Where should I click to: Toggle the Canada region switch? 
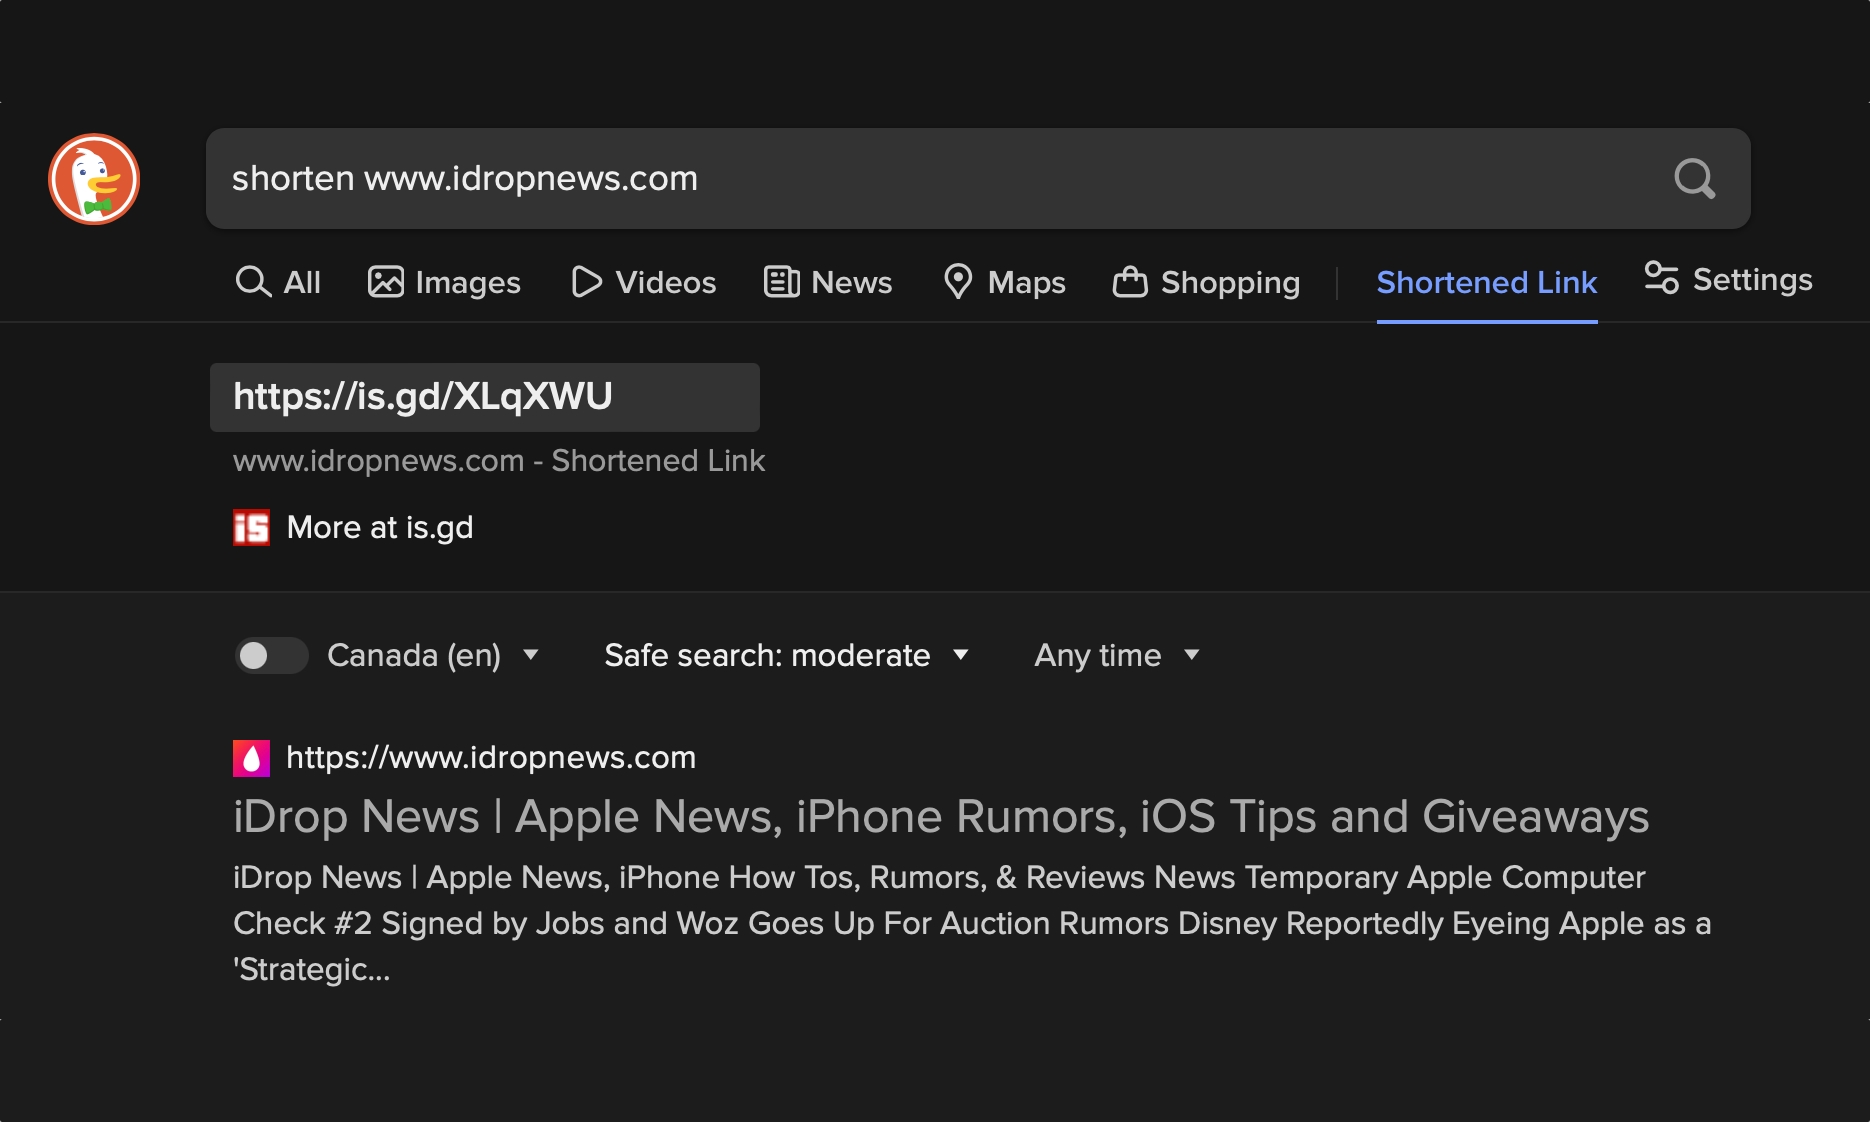point(271,655)
